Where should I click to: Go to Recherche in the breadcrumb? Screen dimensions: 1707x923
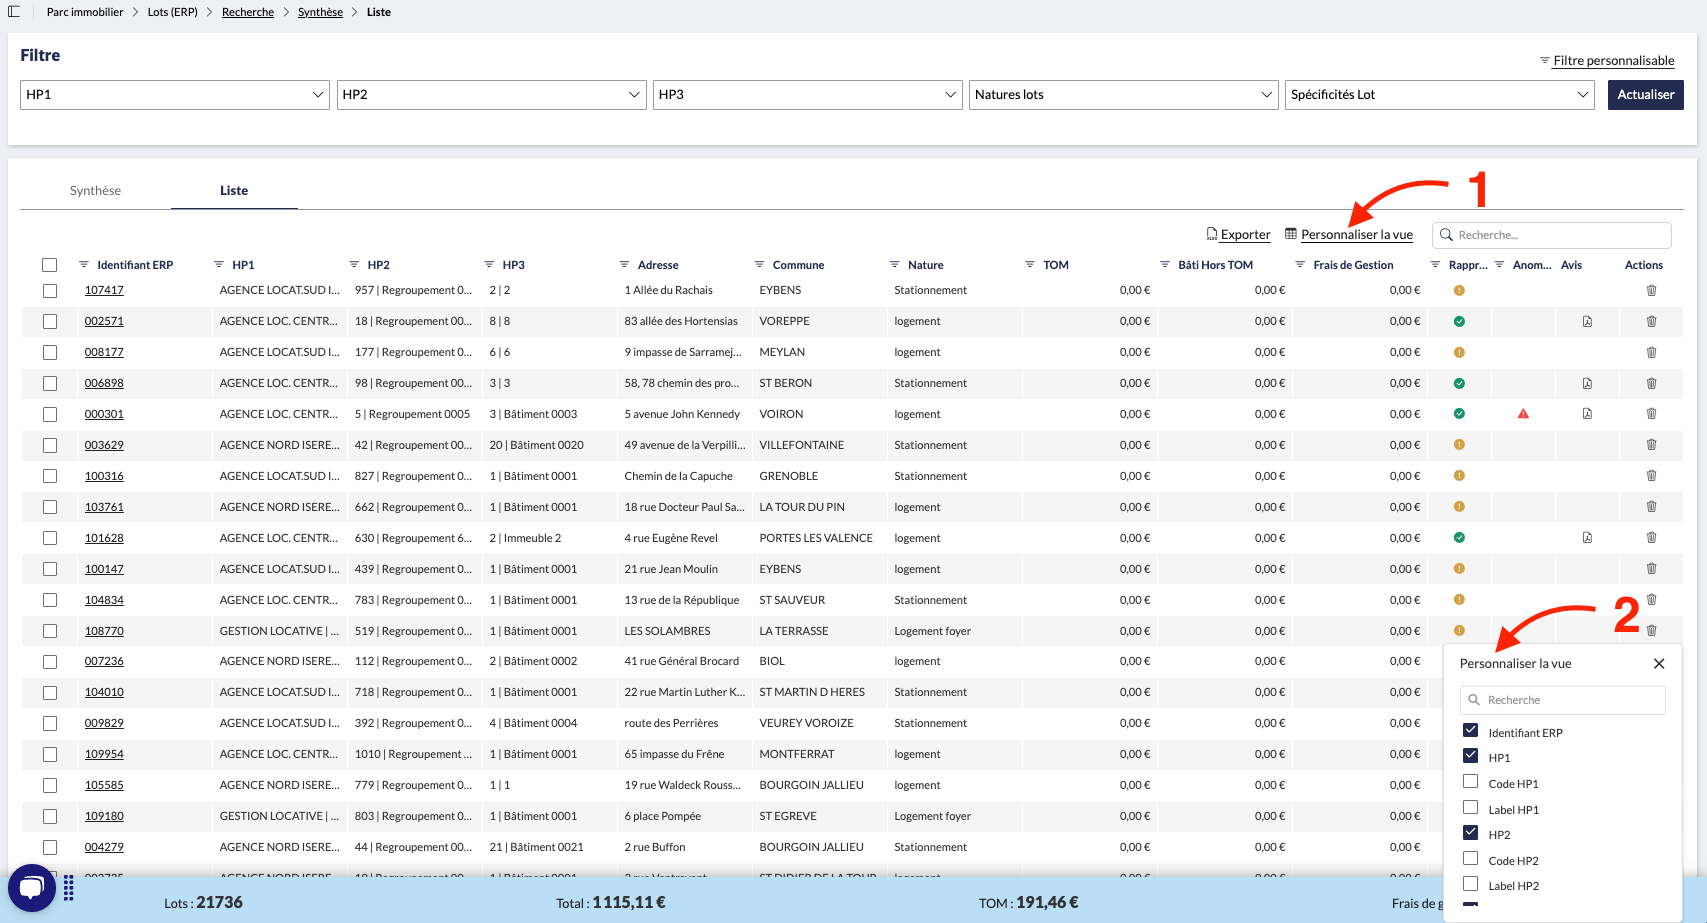[248, 12]
